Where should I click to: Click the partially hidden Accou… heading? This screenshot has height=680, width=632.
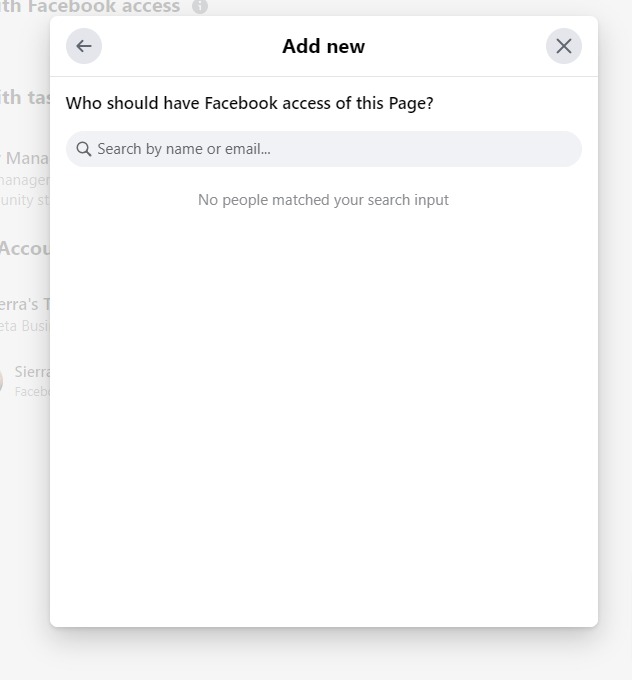click(25, 248)
